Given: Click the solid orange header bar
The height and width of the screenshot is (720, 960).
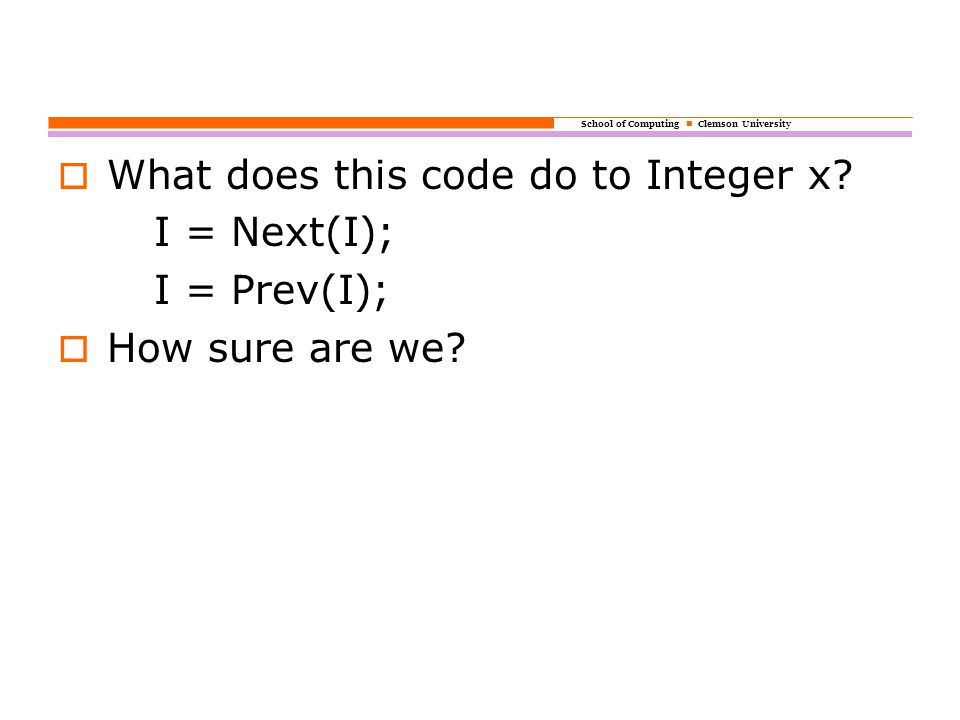Looking at the screenshot, I should 301,122.
